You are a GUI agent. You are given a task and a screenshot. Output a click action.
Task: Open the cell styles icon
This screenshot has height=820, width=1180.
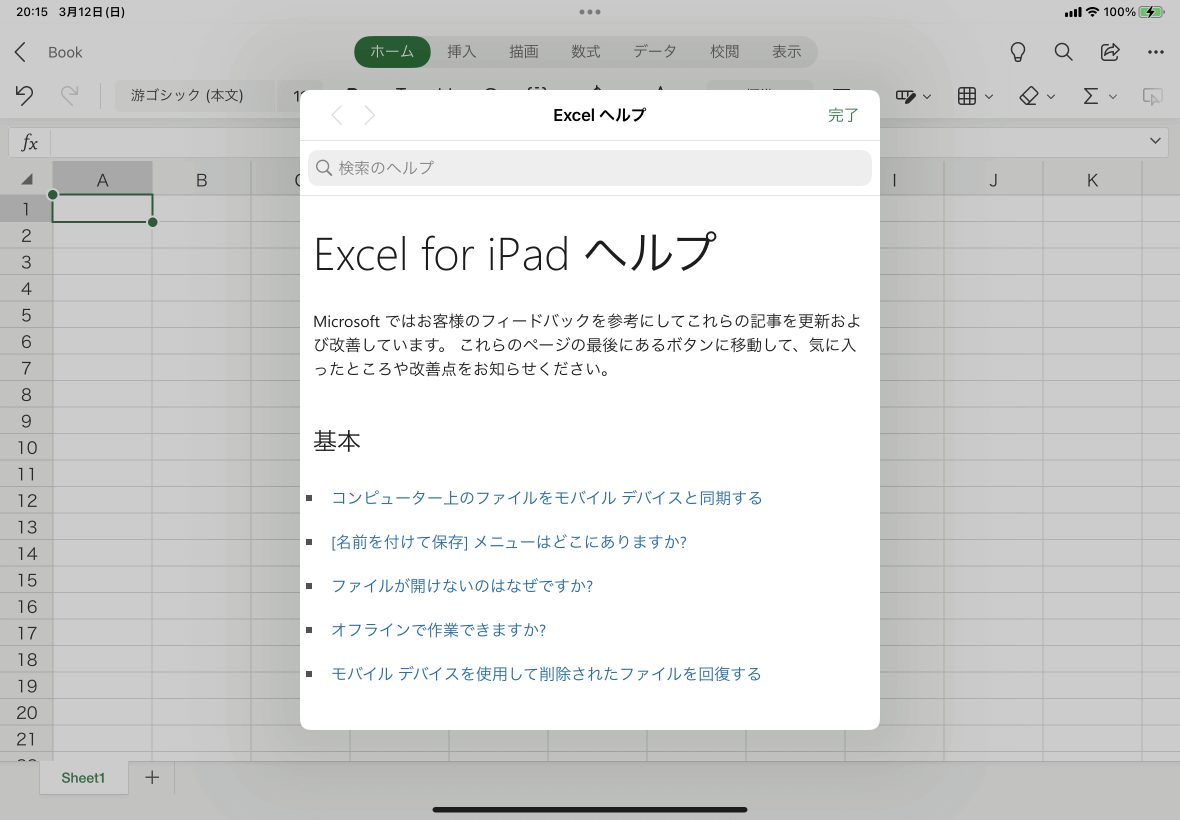[906, 96]
